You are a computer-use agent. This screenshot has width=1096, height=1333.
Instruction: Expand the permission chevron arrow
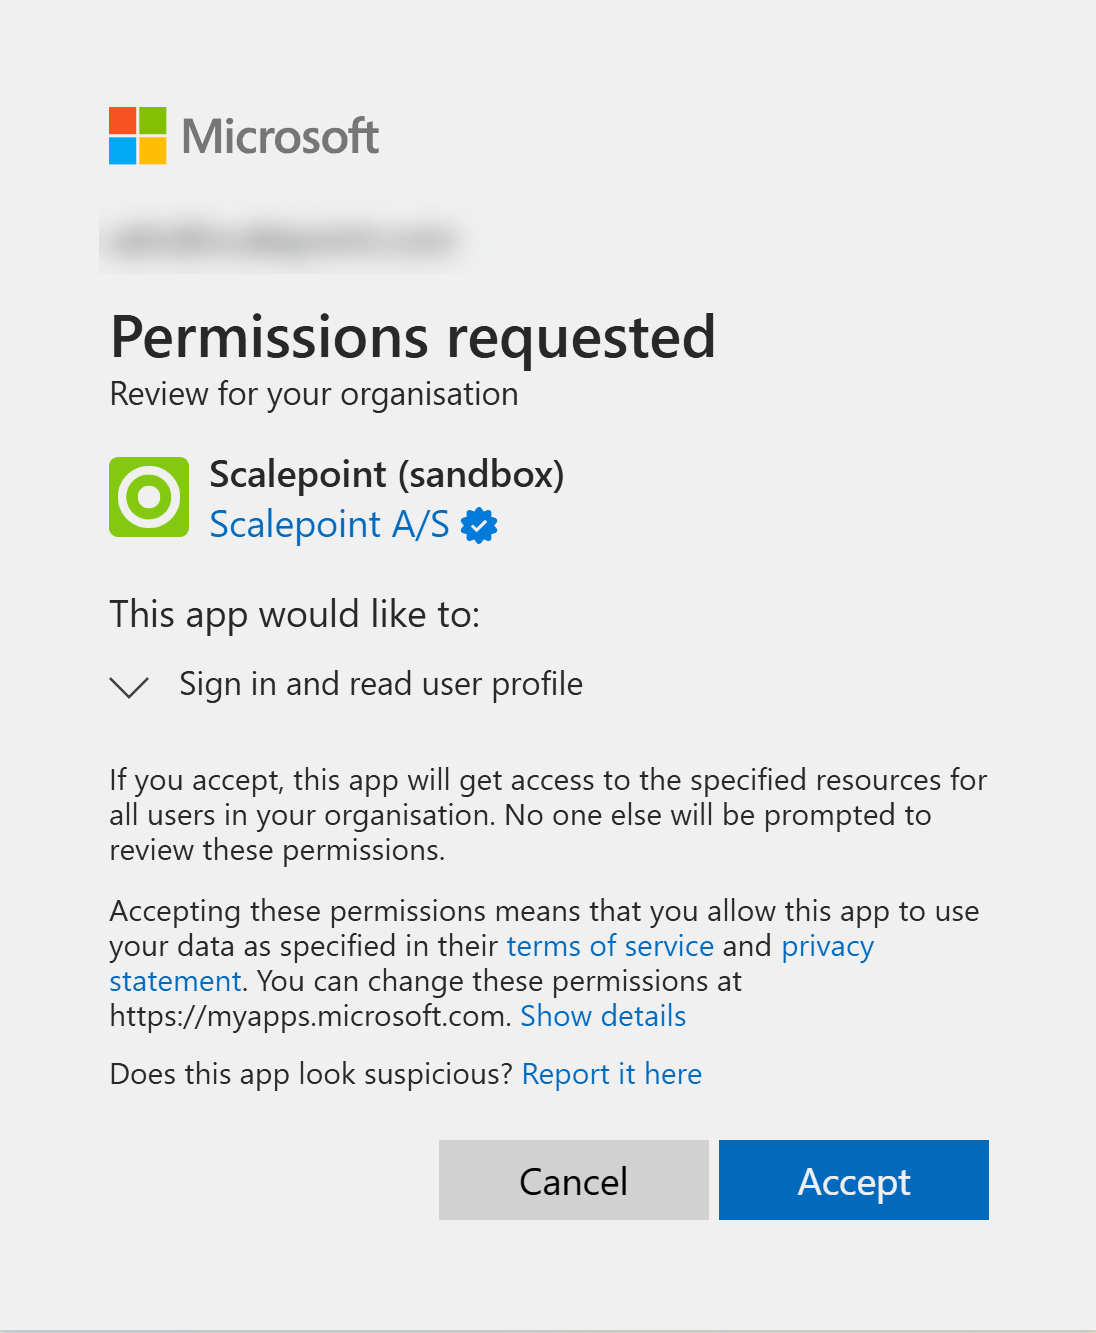(x=129, y=686)
